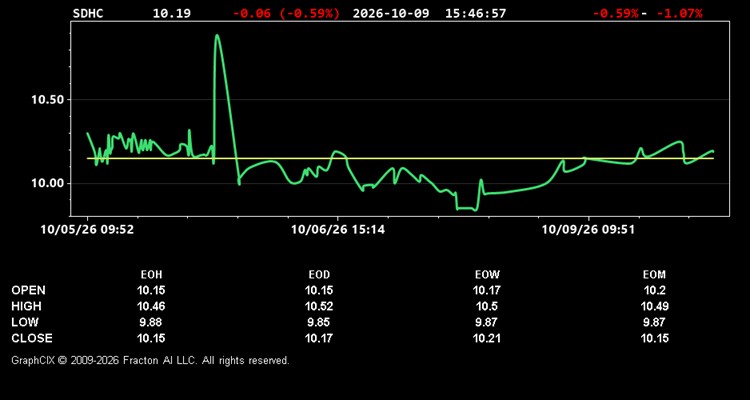Image resolution: width=750 pixels, height=400 pixels.
Task: Click EOH high value 10.46
Action: 151,306
